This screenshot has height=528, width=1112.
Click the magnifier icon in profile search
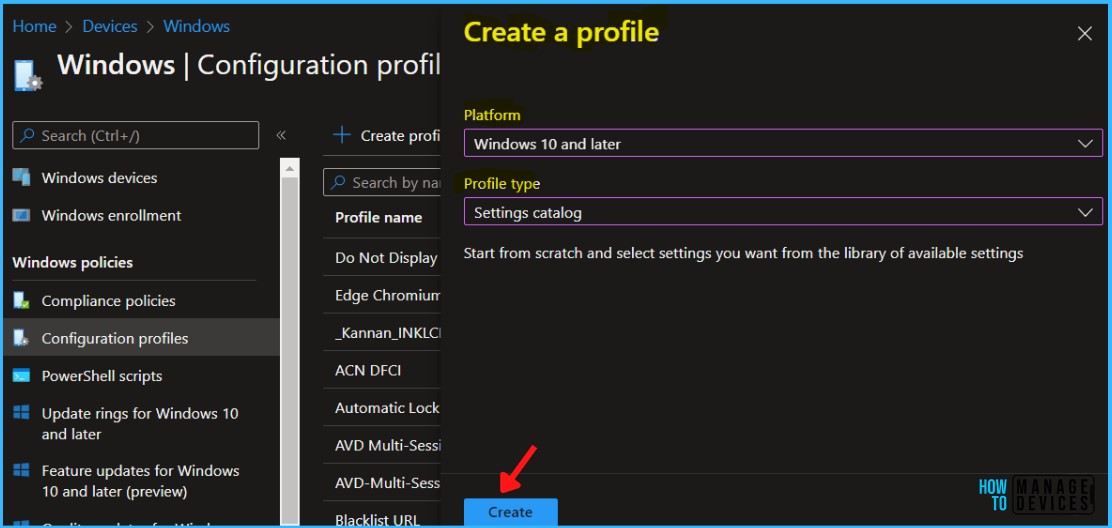(339, 182)
